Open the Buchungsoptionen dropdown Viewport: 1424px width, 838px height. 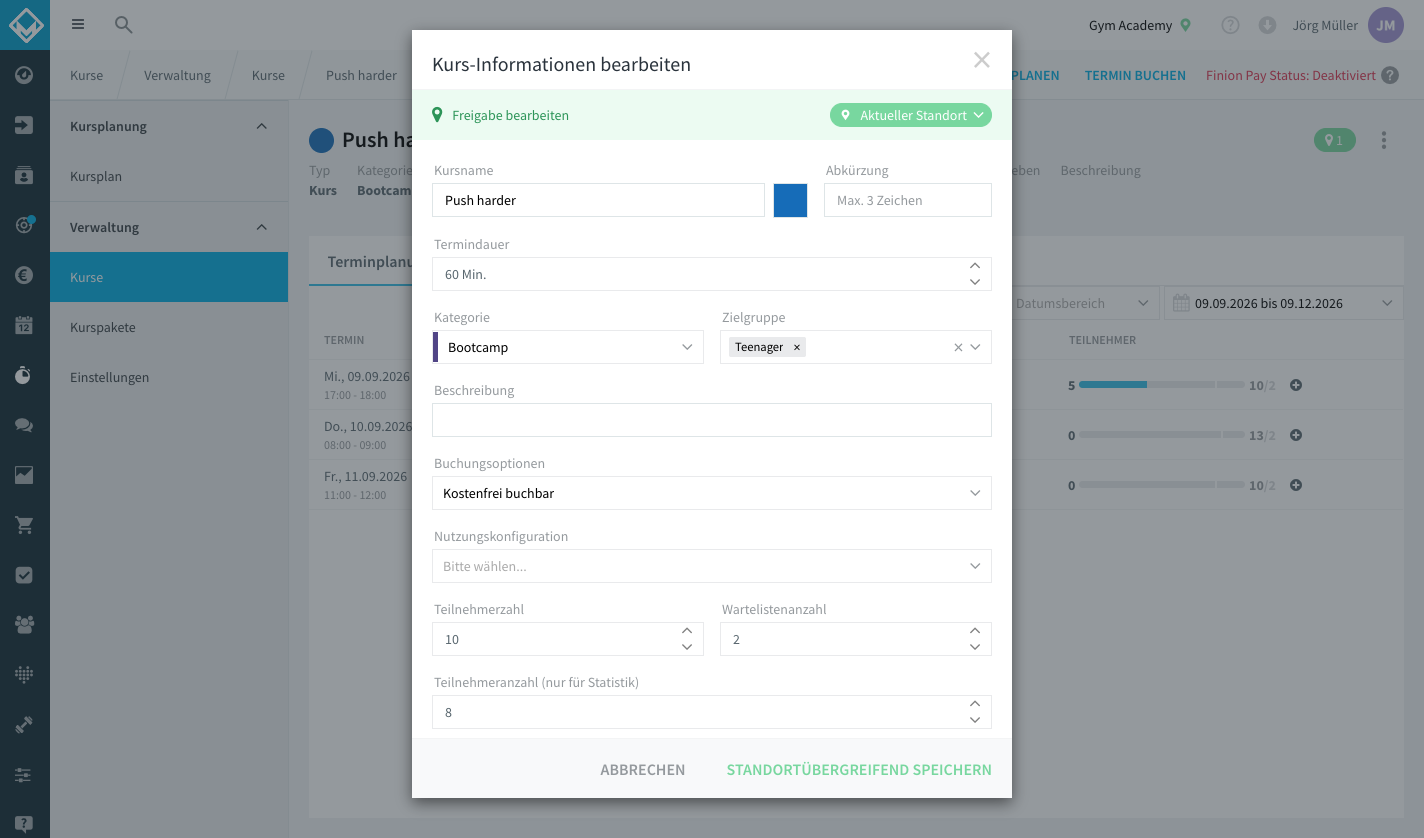pyautogui.click(x=712, y=493)
